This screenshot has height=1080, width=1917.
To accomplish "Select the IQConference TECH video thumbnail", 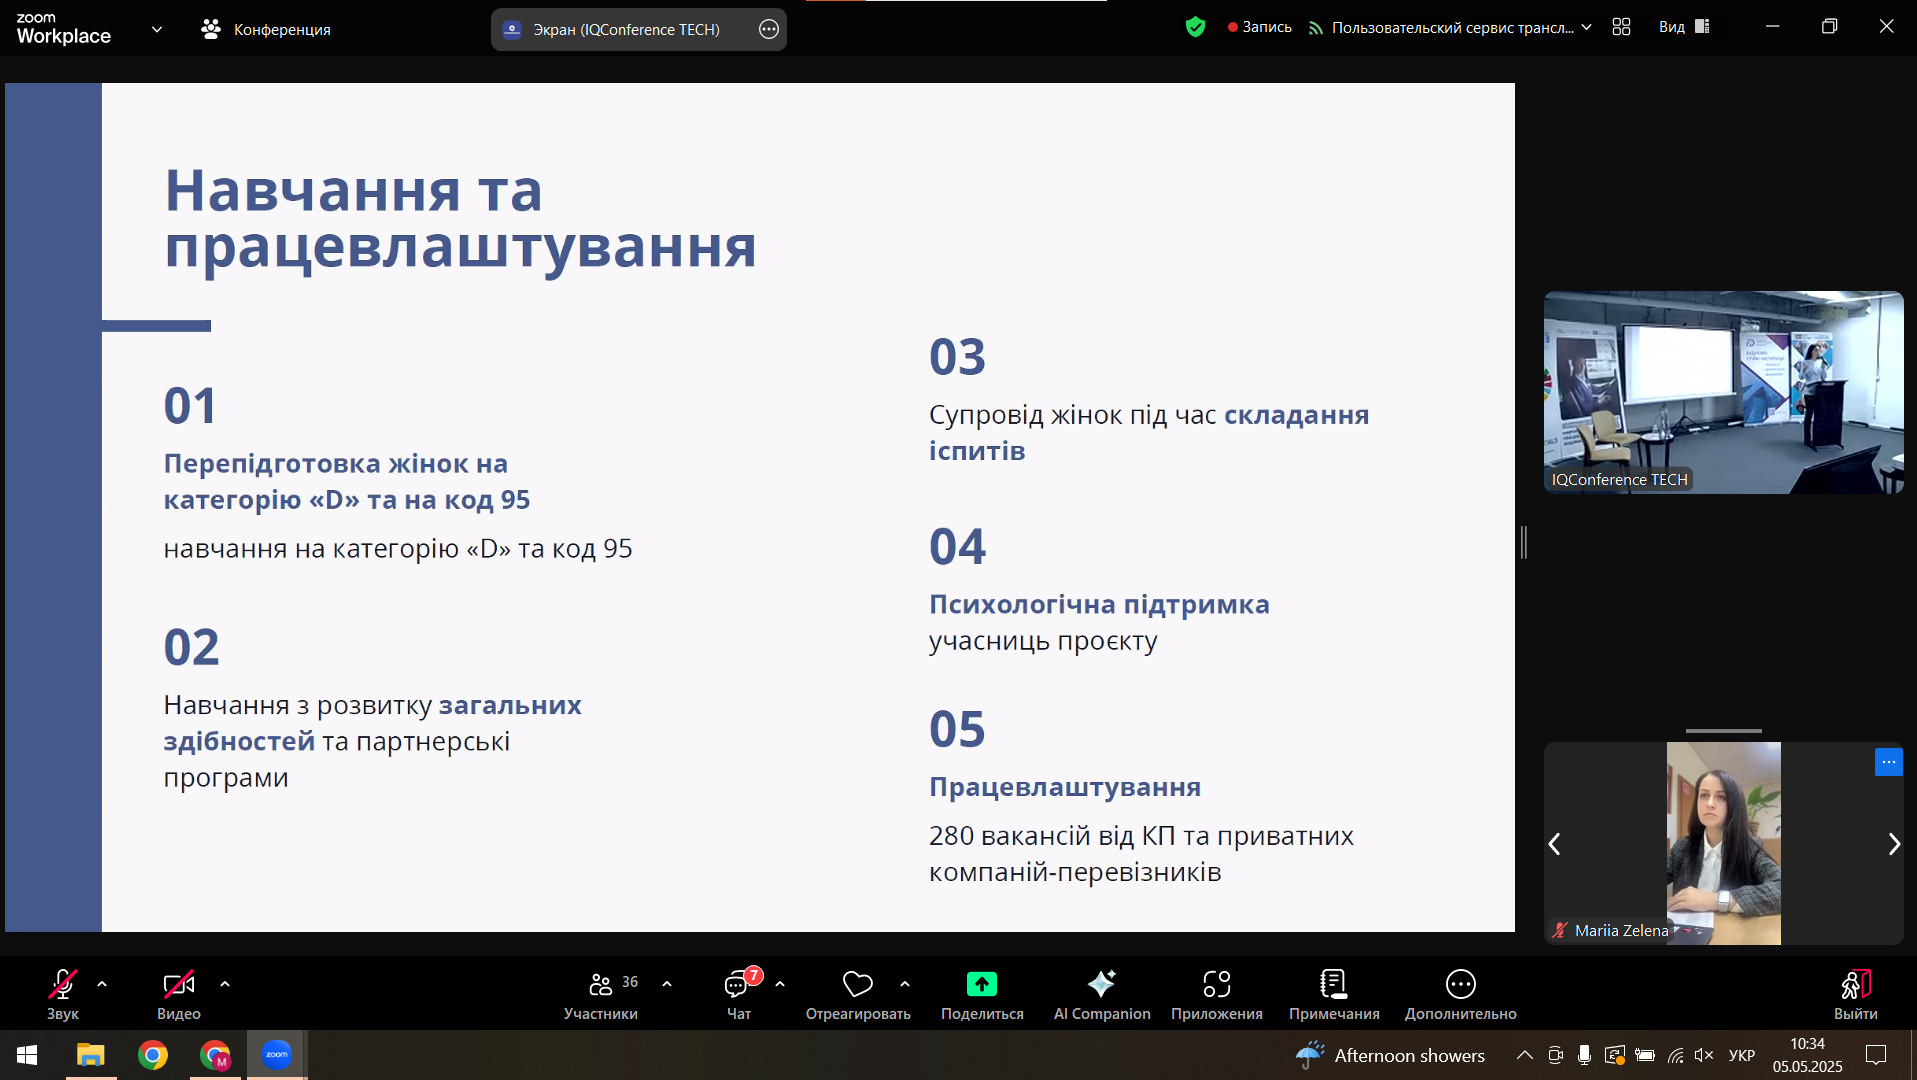I will coord(1723,392).
